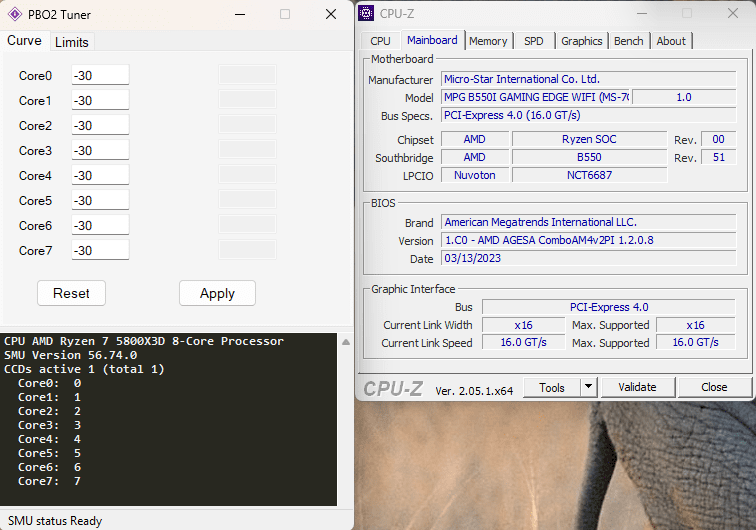This screenshot has width=756, height=530.
Task: Click the Graphic Interface Bus PCI-Express 4.0
Action: point(608,307)
